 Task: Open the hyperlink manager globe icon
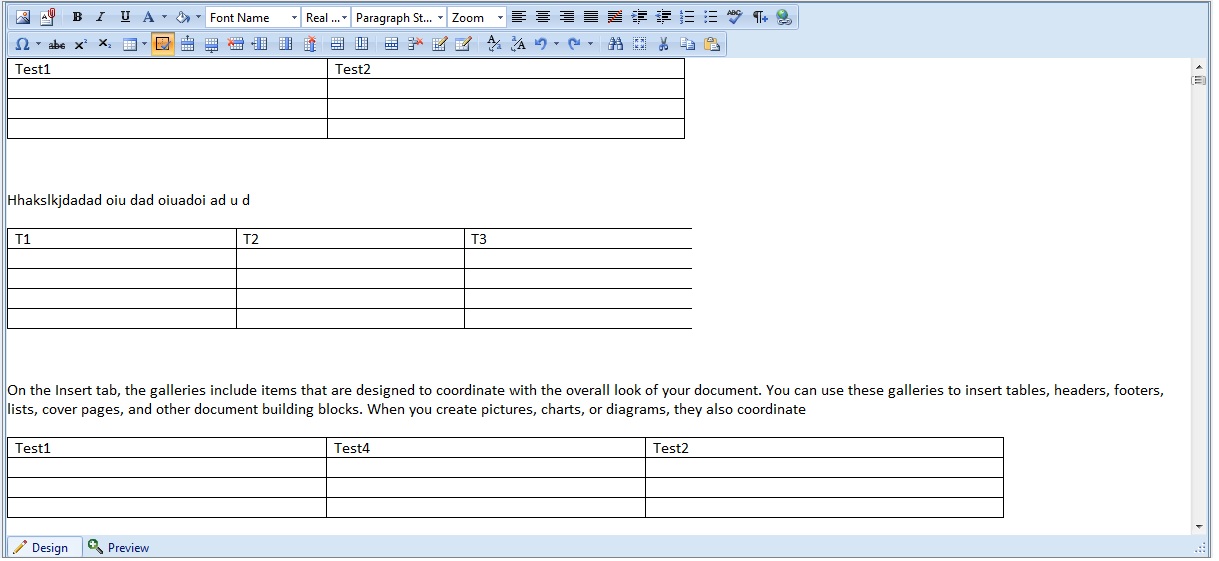(x=784, y=17)
